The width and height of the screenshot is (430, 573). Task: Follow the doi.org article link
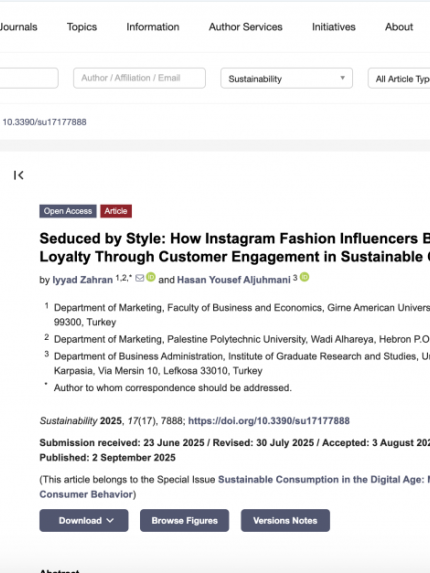click(x=269, y=421)
